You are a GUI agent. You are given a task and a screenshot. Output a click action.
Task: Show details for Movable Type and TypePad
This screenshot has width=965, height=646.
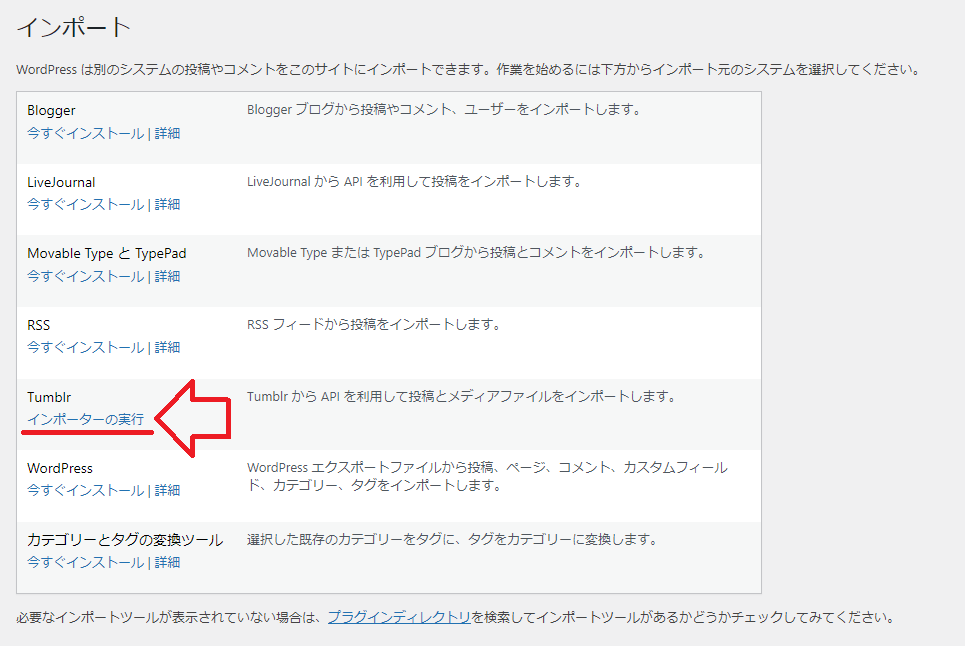point(167,276)
